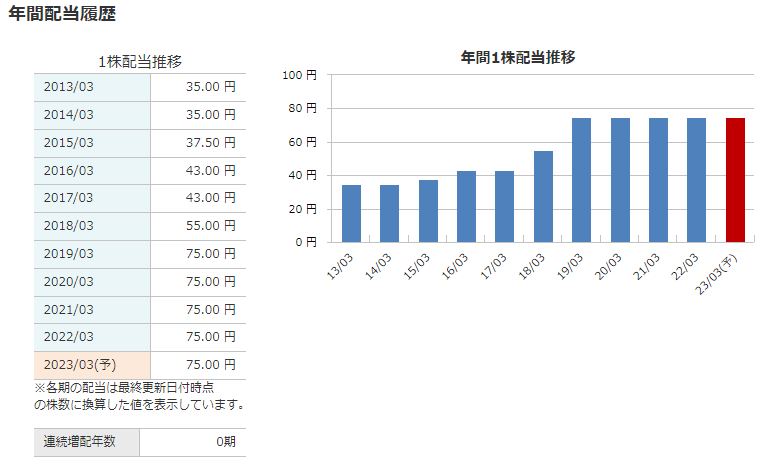
Task: Select the 2017/03 period cell
Action: click(92, 198)
